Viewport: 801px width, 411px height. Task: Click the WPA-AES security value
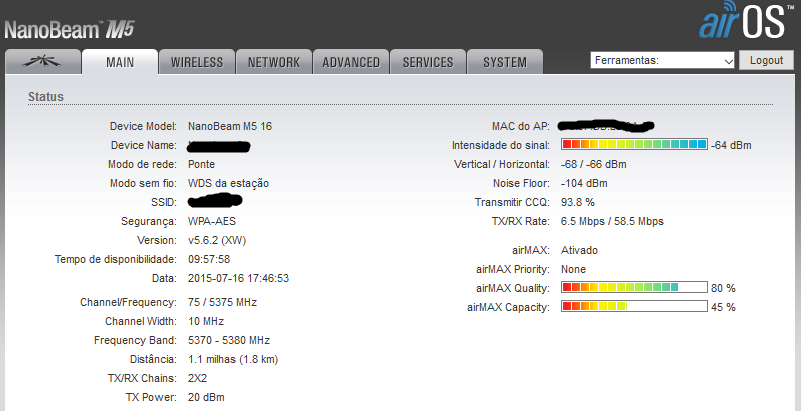pyautogui.click(x=212, y=222)
